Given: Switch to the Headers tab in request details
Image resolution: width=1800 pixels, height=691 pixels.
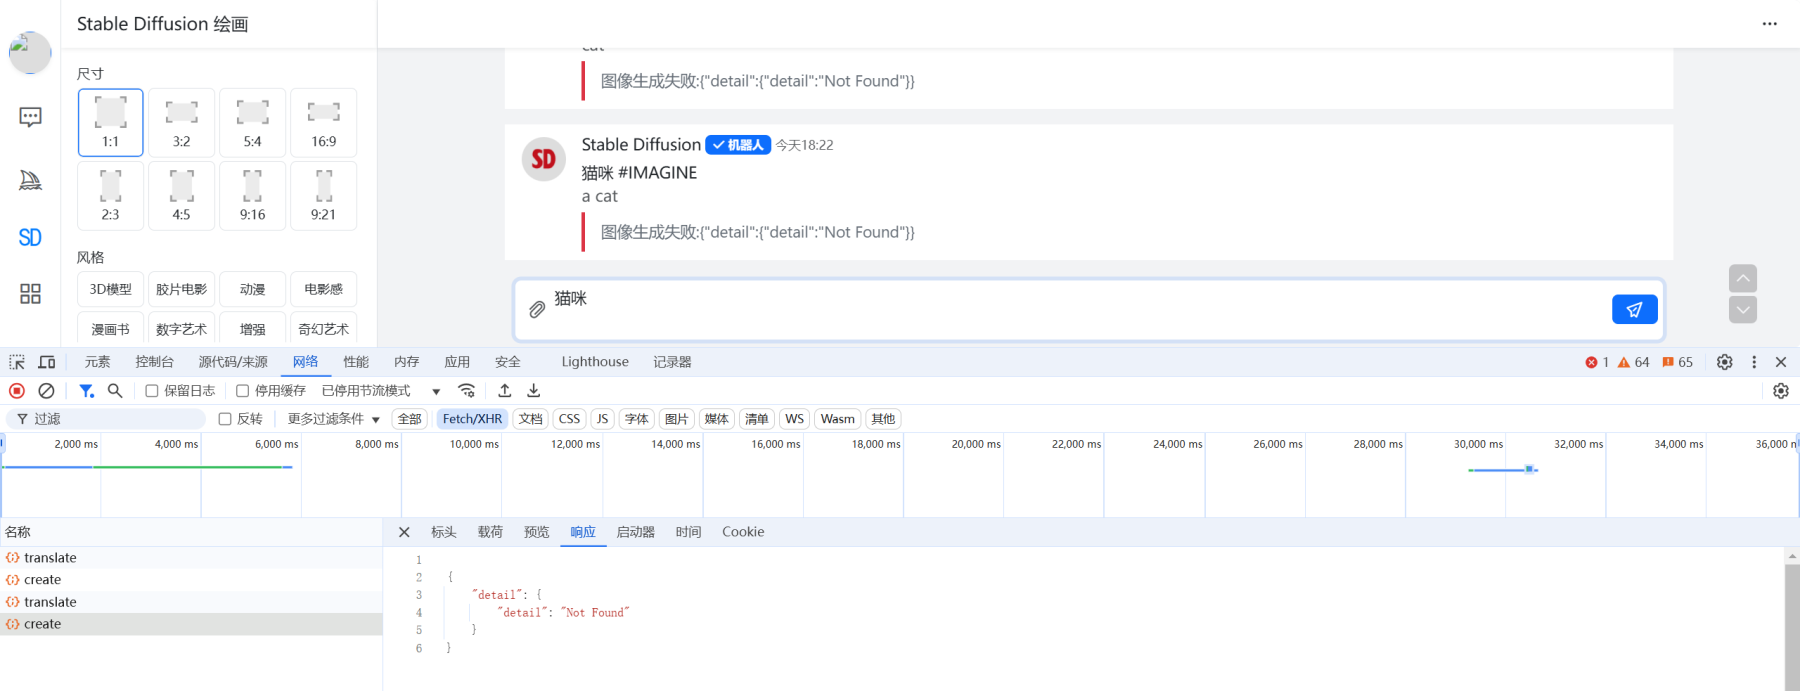Looking at the screenshot, I should (x=444, y=532).
